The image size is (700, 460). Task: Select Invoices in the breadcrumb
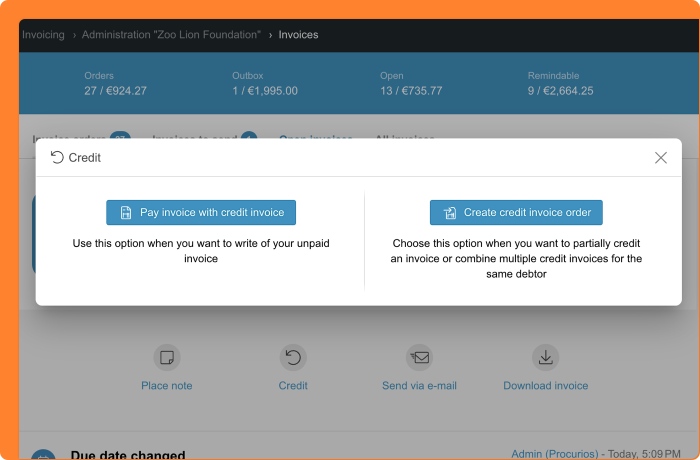(x=298, y=35)
